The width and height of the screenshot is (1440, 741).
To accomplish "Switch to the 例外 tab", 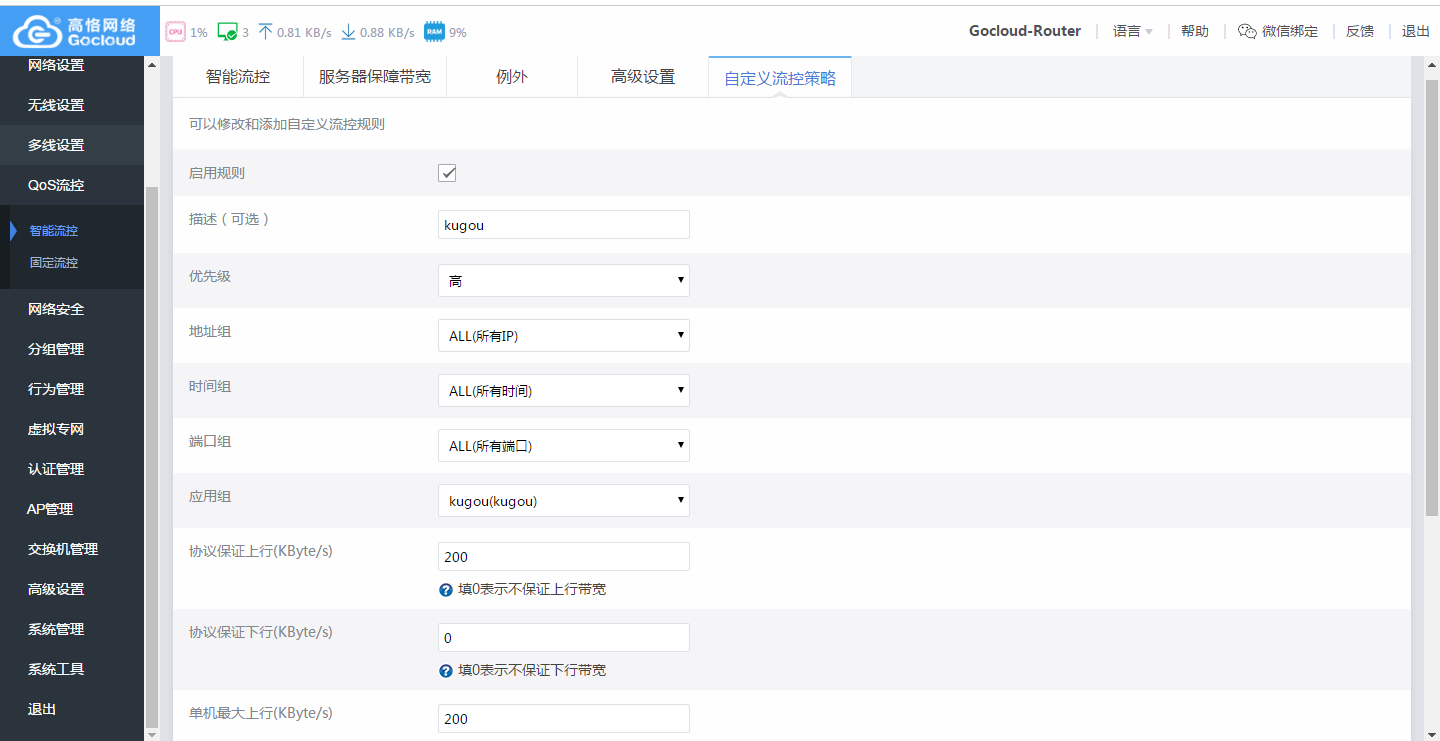I will tap(512, 77).
